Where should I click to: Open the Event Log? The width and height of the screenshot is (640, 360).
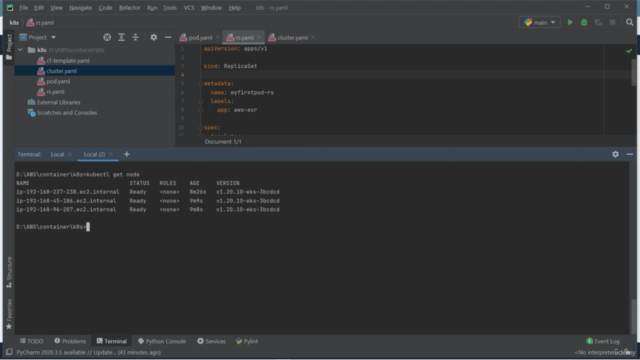[x=603, y=341]
